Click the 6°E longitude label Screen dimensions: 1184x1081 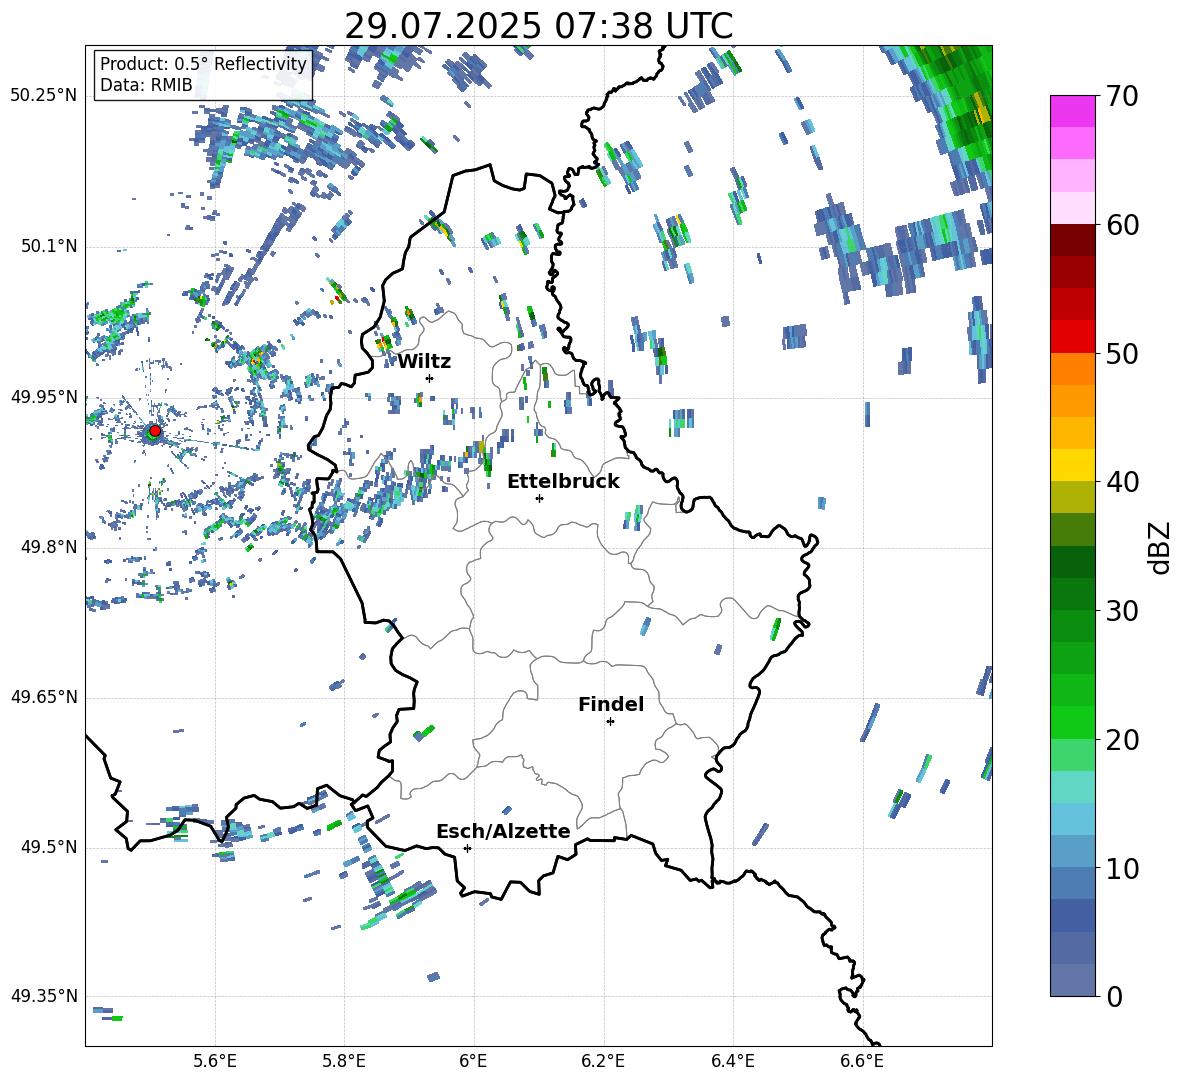pos(473,1061)
